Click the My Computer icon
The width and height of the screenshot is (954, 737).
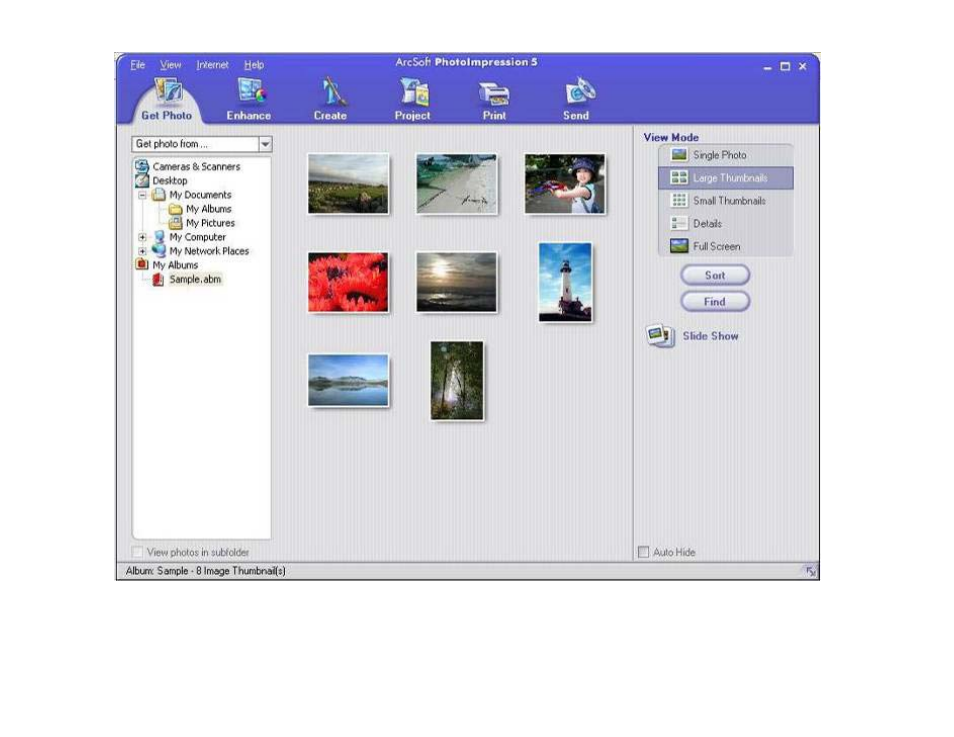pos(159,236)
